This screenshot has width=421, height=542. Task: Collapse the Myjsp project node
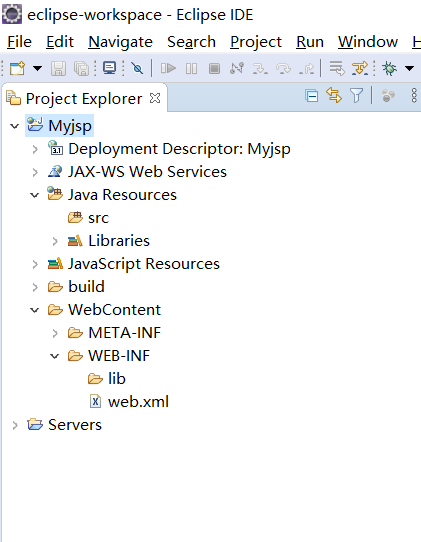tap(15, 126)
